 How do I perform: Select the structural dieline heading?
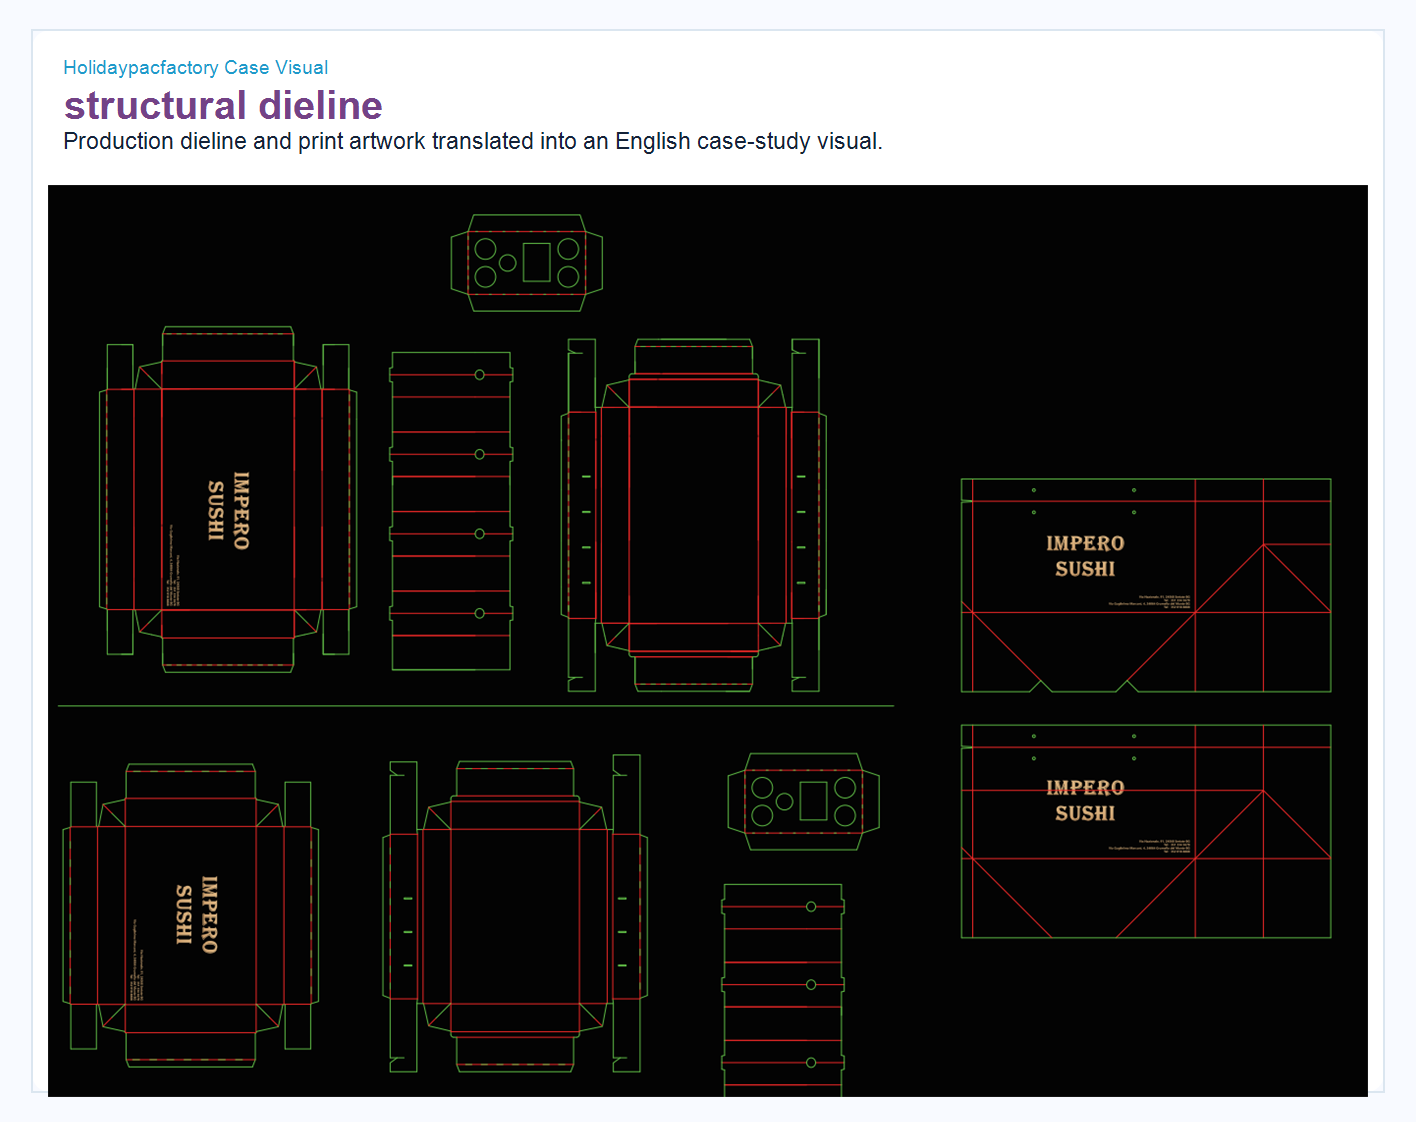coord(223,105)
